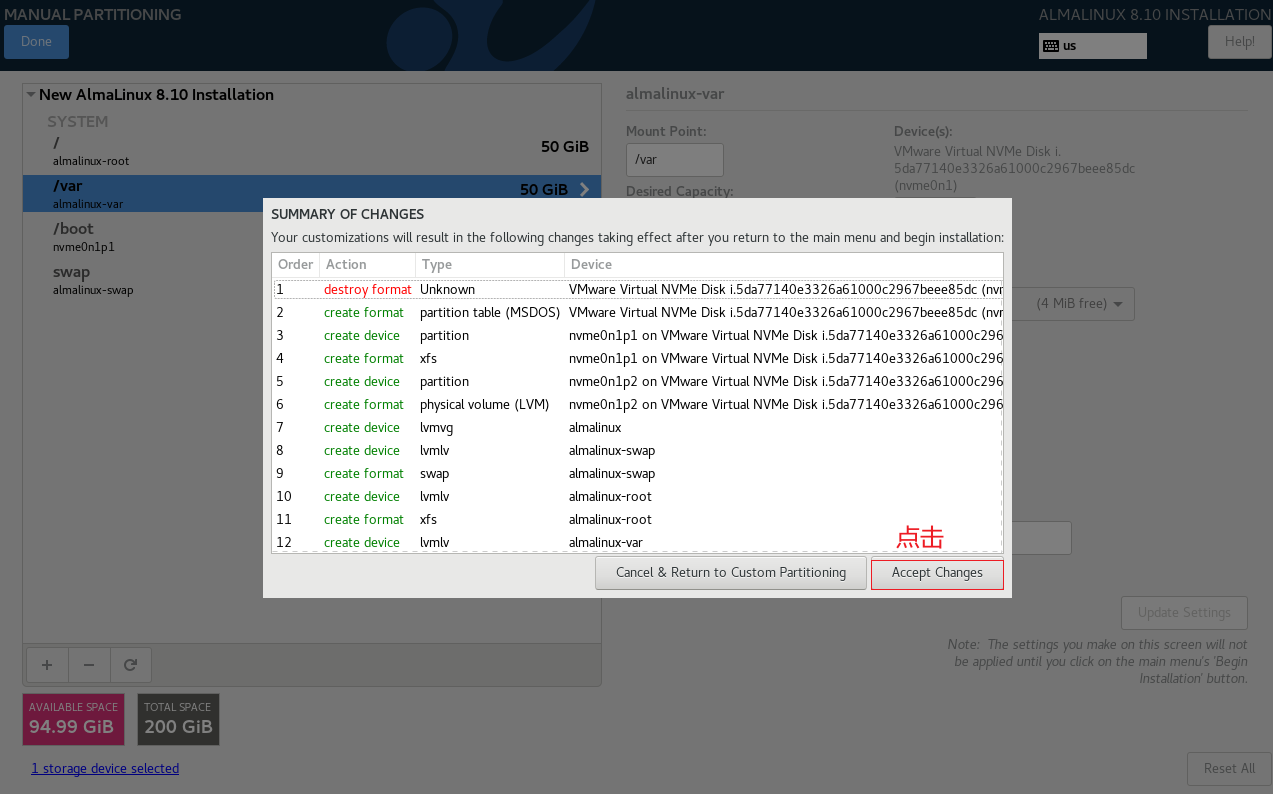Select row 7 lvmvg almalinux
This screenshot has width=1273, height=794.
tap(638, 427)
